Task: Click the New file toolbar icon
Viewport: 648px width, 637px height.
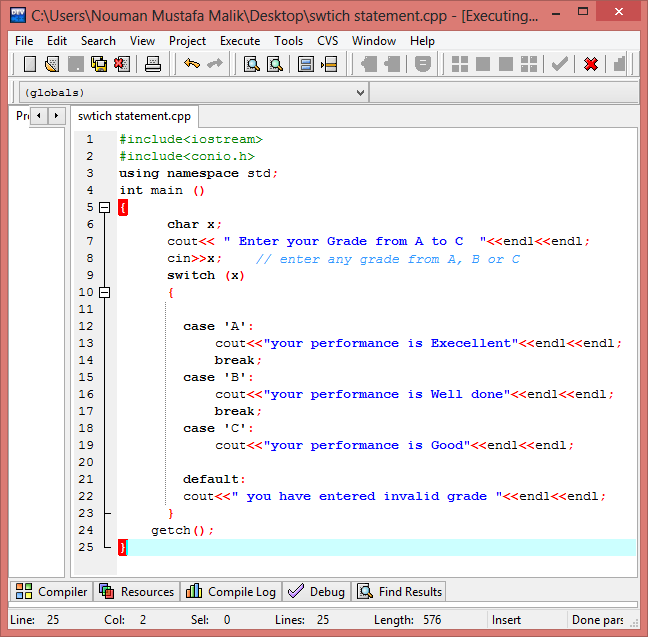Action: click(29, 64)
